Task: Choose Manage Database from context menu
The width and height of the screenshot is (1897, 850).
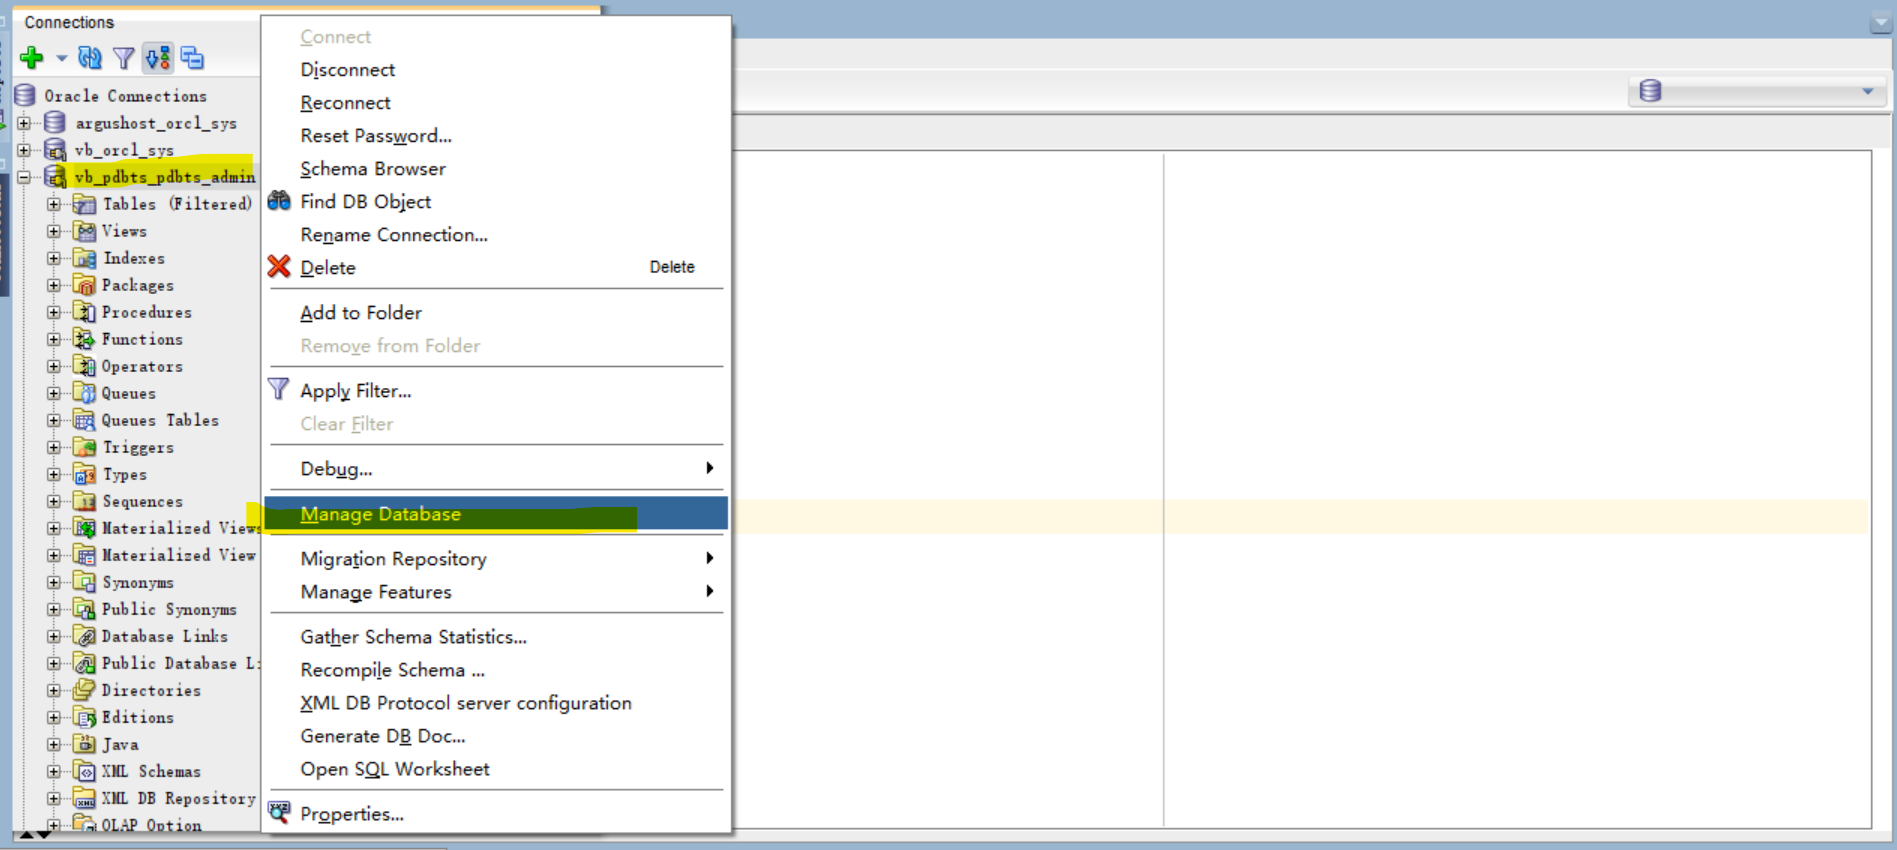Action: 495,514
